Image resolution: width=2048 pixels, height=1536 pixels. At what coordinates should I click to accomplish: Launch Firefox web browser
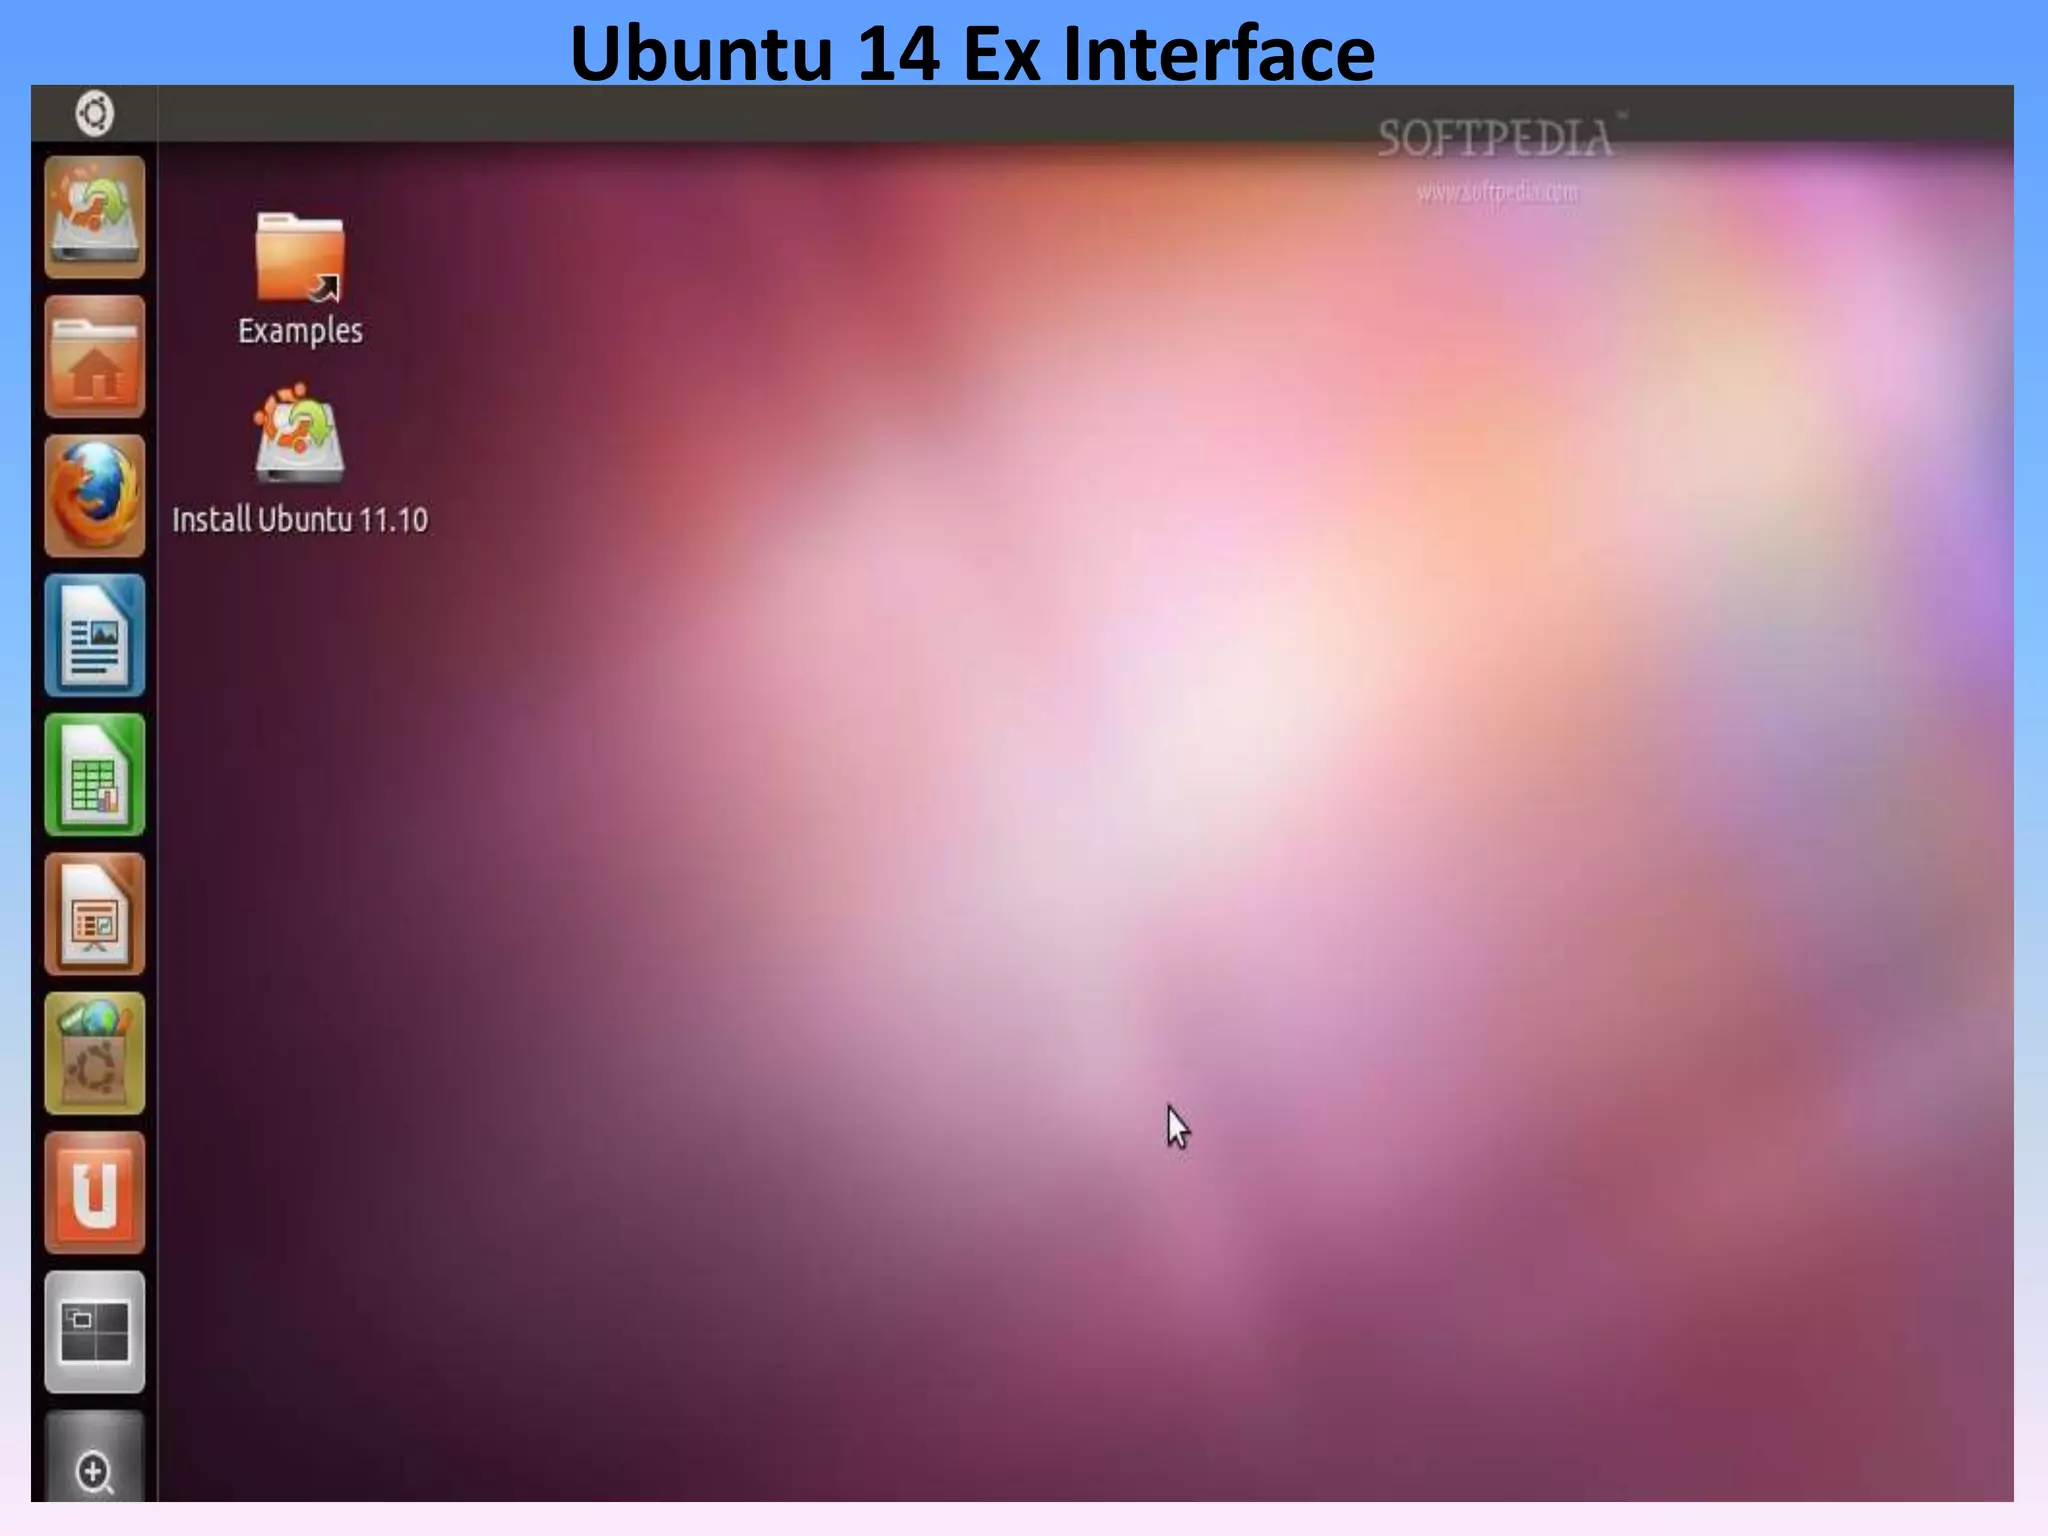tap(95, 496)
